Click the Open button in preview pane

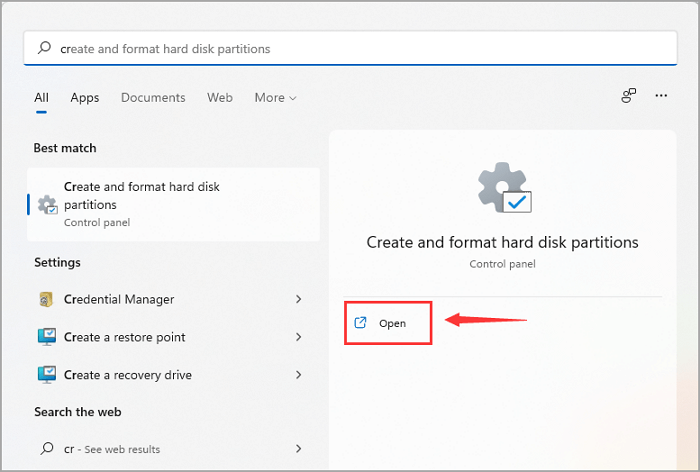(388, 323)
